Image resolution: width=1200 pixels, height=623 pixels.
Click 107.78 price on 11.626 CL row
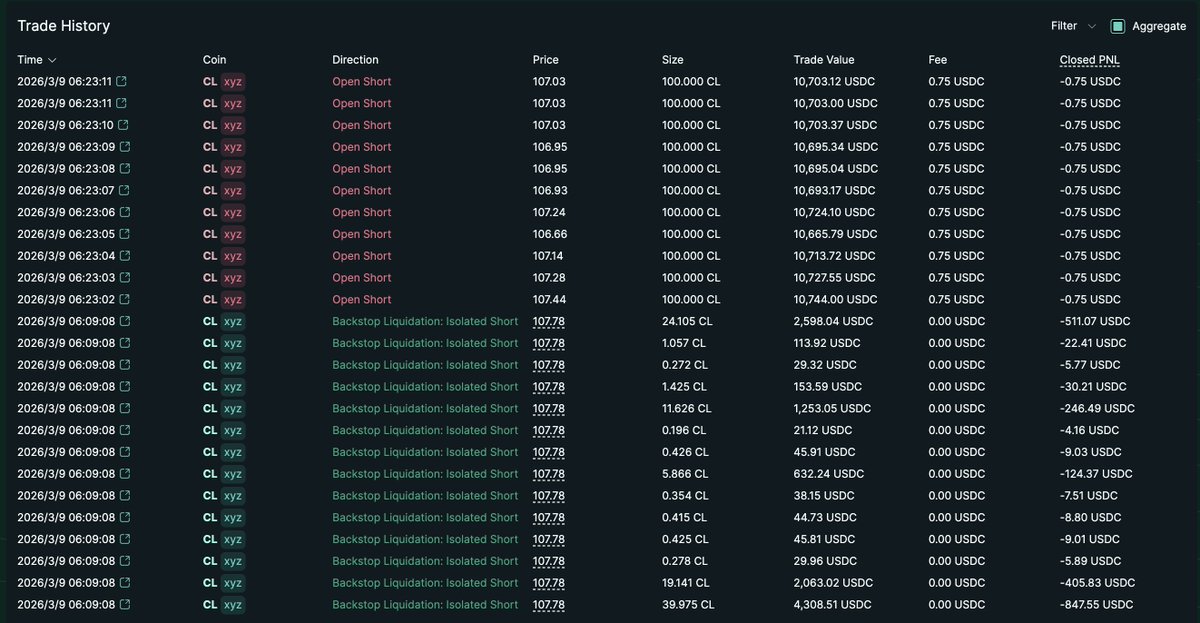tap(548, 409)
